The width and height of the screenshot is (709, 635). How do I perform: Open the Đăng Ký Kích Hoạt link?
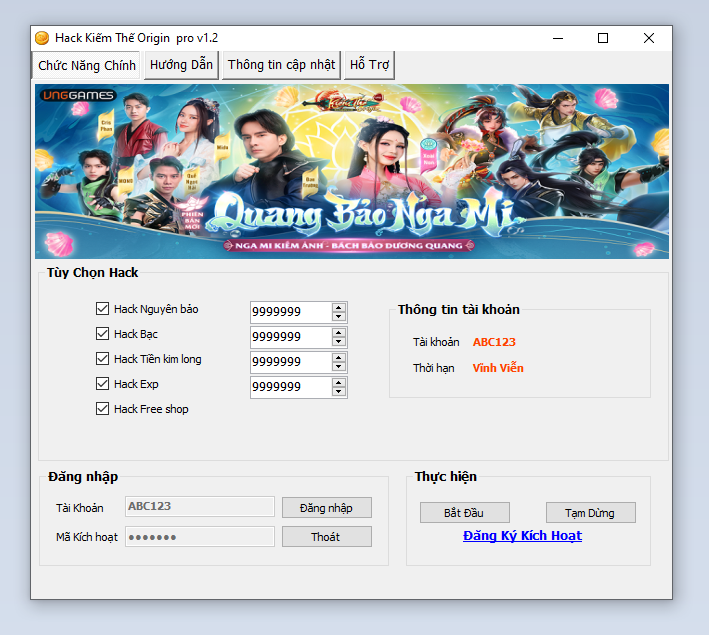[x=522, y=536]
